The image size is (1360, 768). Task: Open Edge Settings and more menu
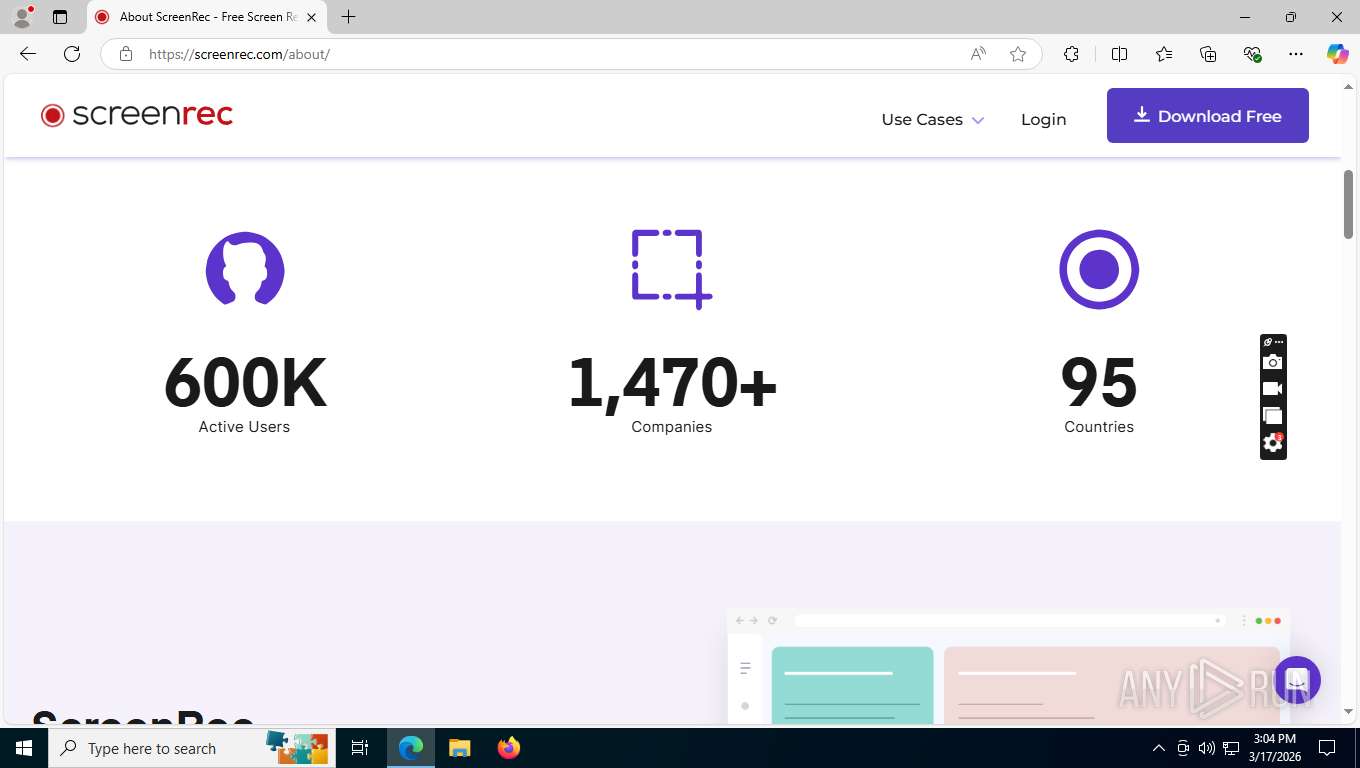[1296, 54]
